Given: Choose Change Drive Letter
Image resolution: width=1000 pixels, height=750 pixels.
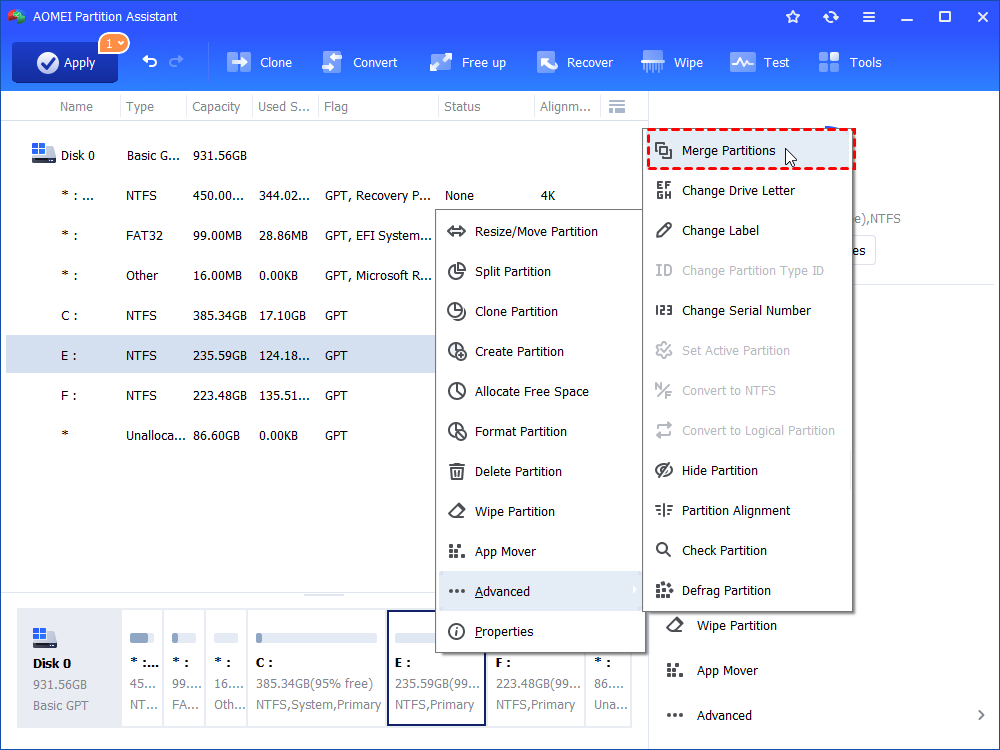Looking at the screenshot, I should 747,191.
